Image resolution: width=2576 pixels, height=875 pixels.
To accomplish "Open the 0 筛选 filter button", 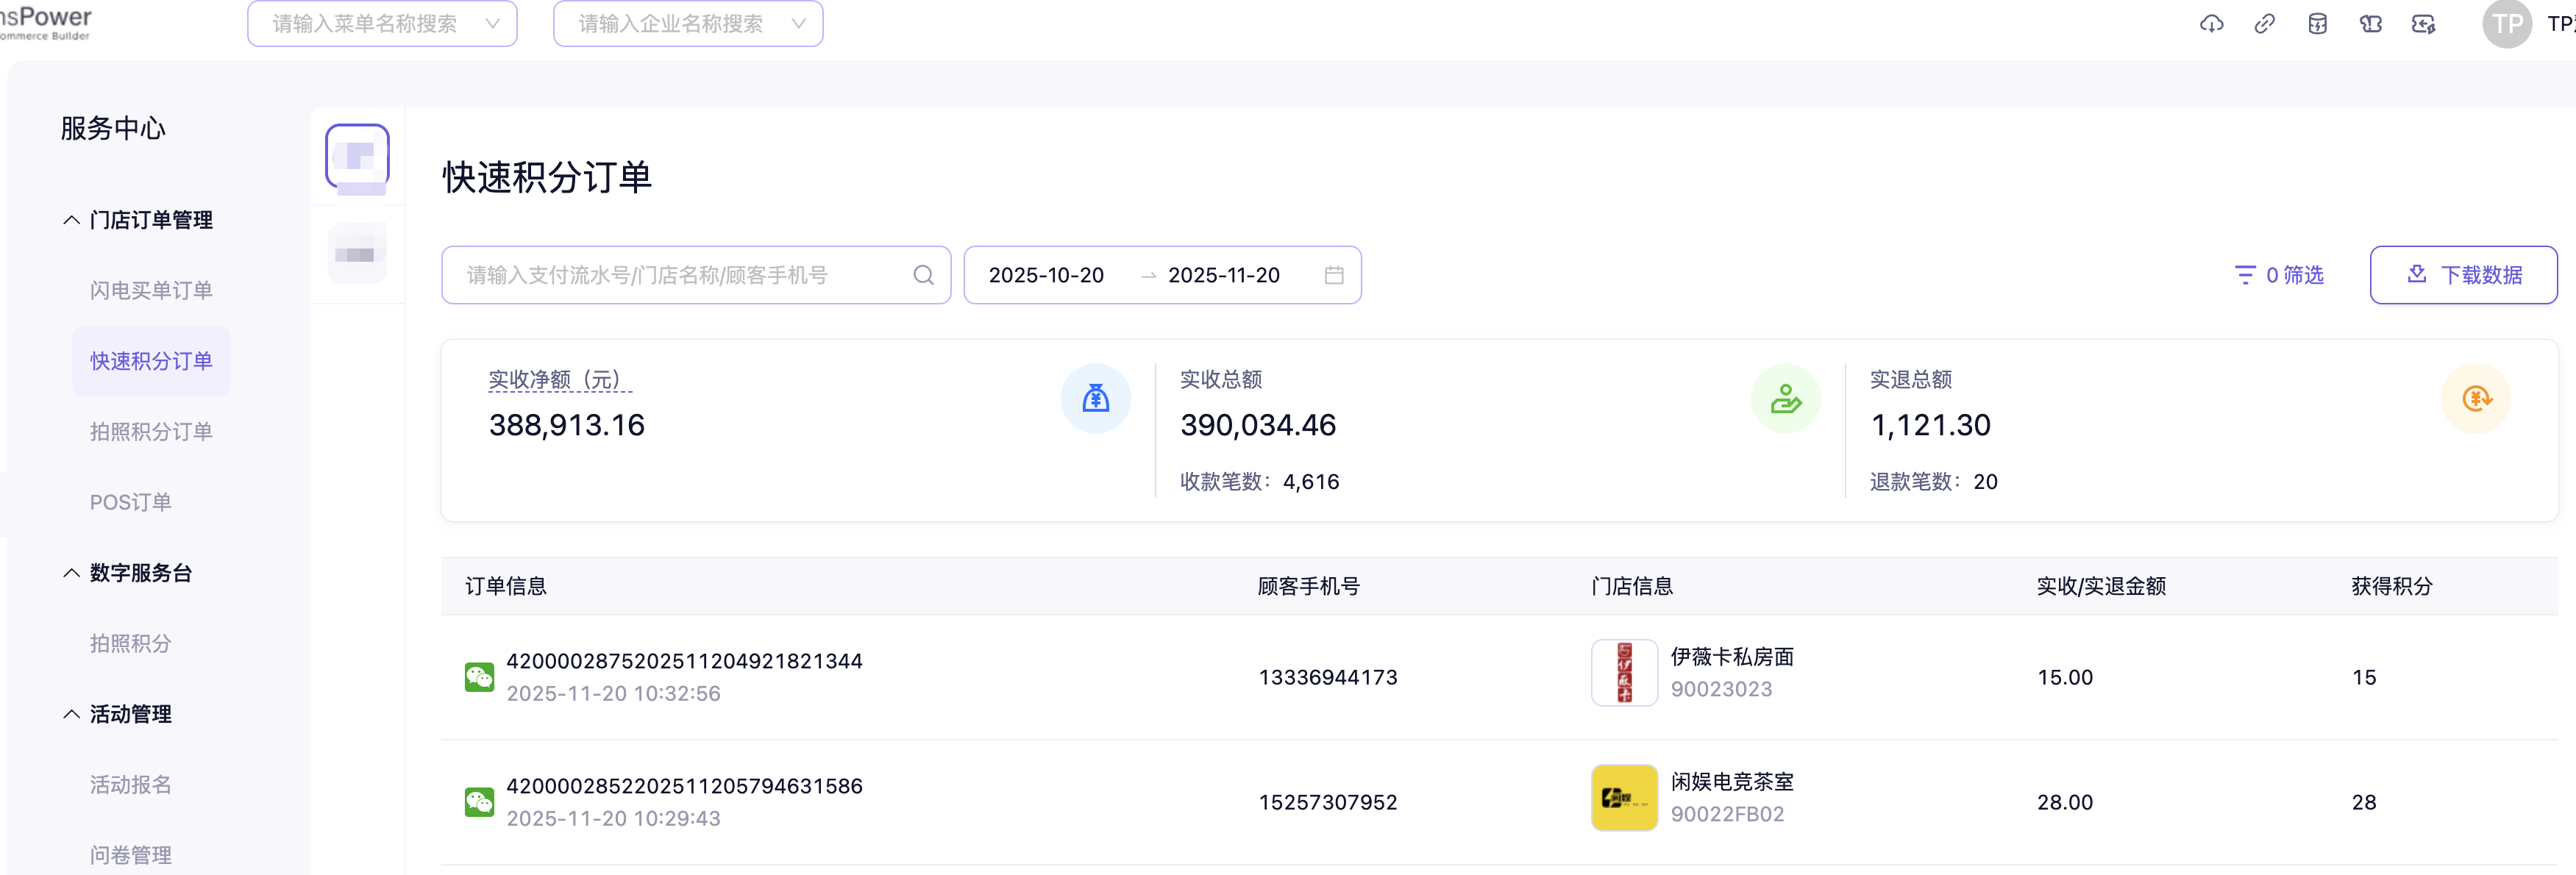I will pyautogui.click(x=2279, y=275).
